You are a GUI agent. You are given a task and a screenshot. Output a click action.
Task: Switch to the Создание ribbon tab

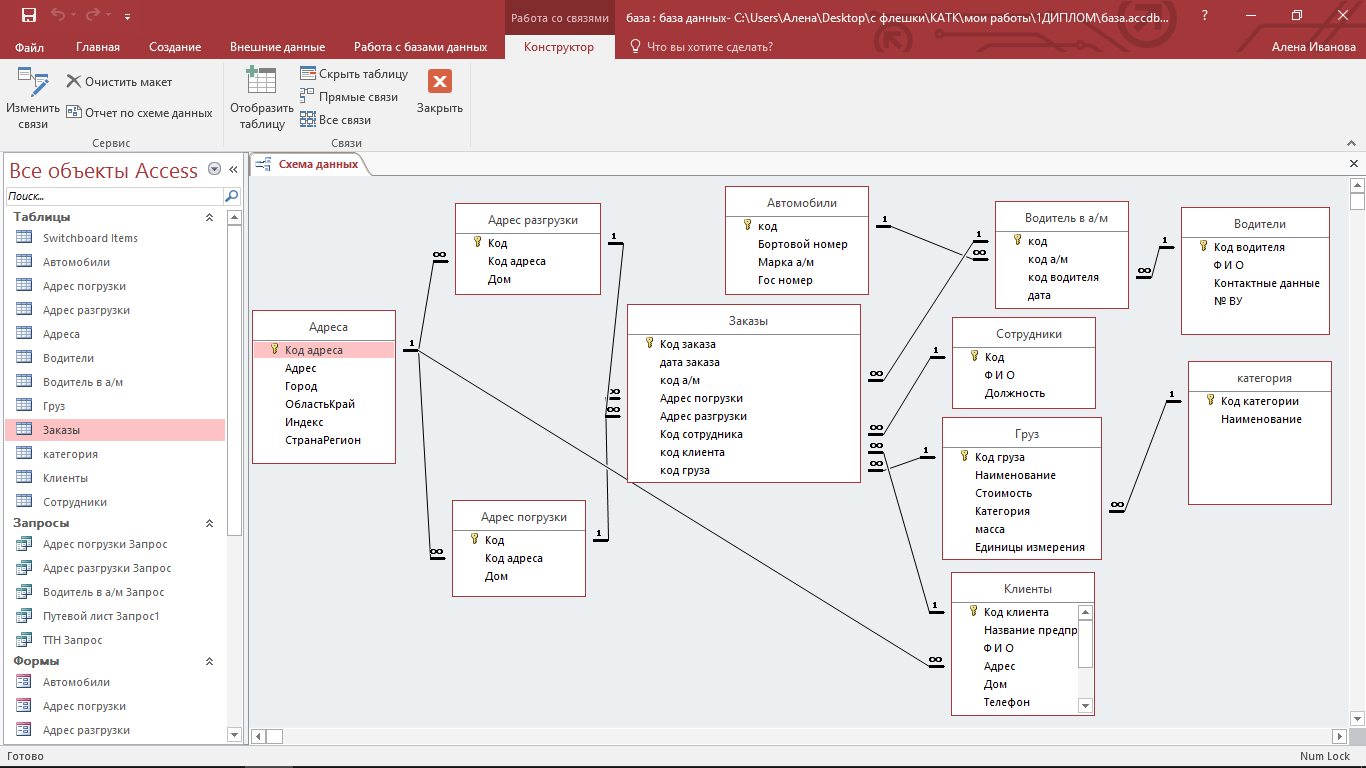pos(175,47)
